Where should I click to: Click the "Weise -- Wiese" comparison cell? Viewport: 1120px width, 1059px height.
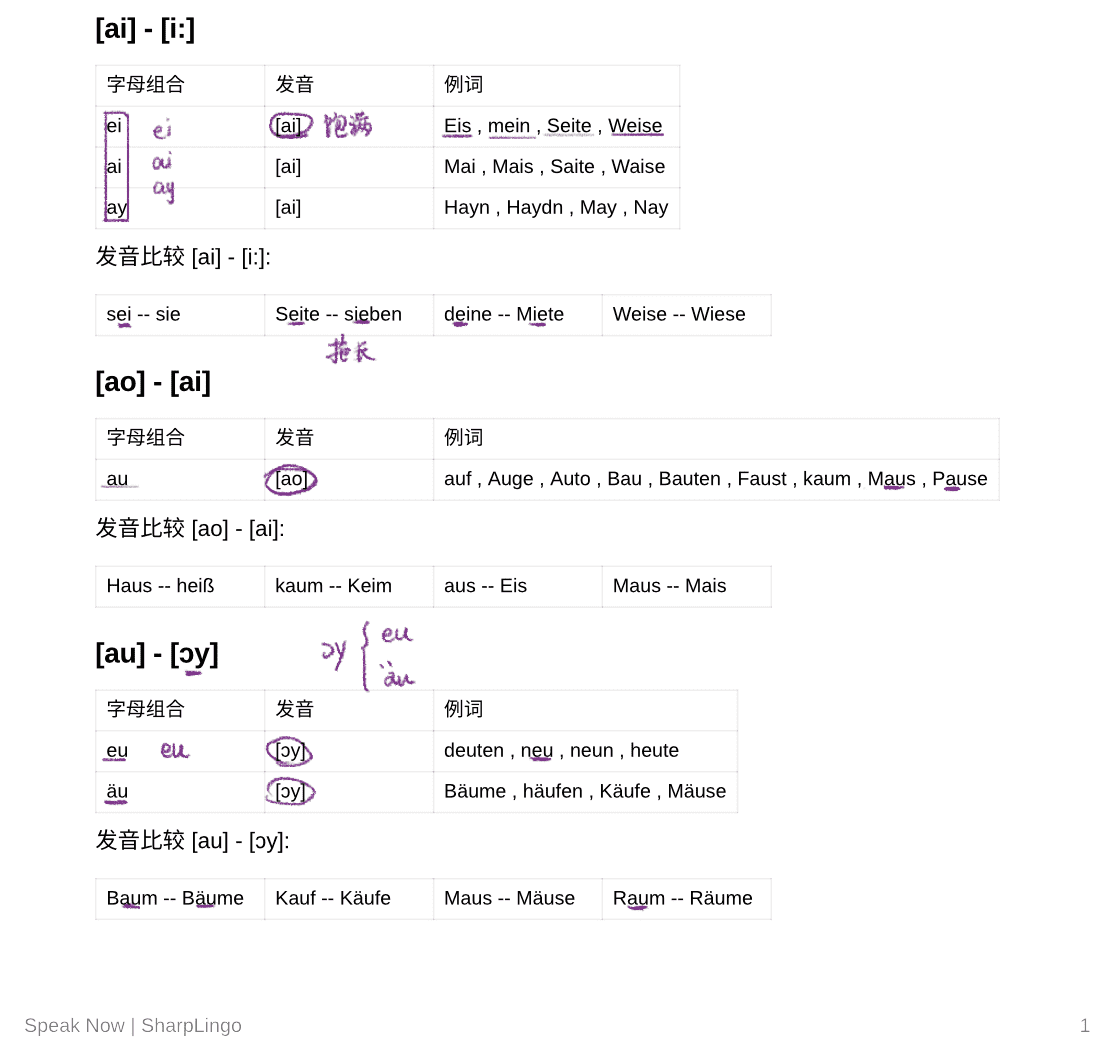point(679,315)
